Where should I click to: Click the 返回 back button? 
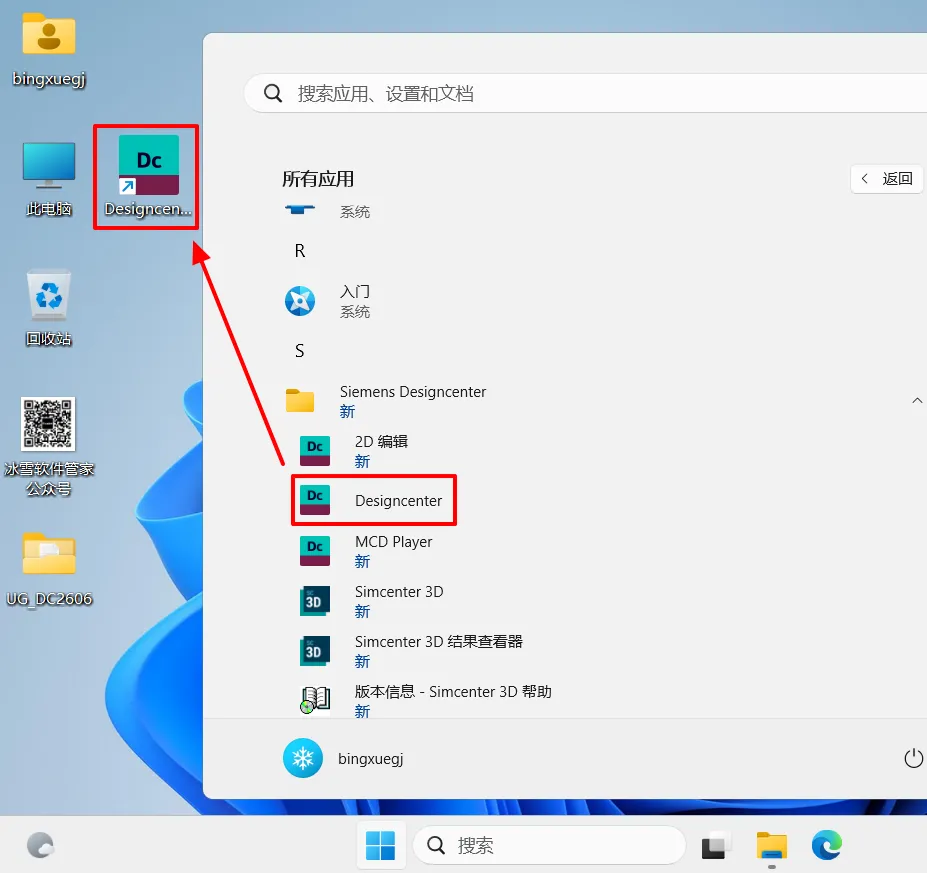pyautogui.click(x=886, y=179)
